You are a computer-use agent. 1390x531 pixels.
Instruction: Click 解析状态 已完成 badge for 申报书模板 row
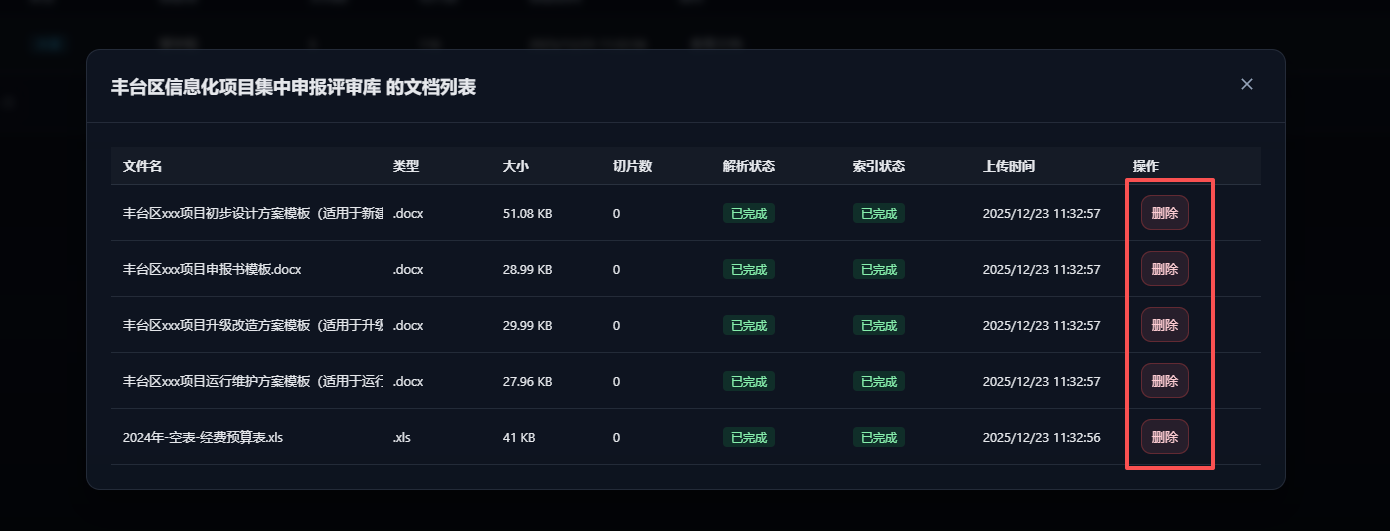click(x=748, y=269)
